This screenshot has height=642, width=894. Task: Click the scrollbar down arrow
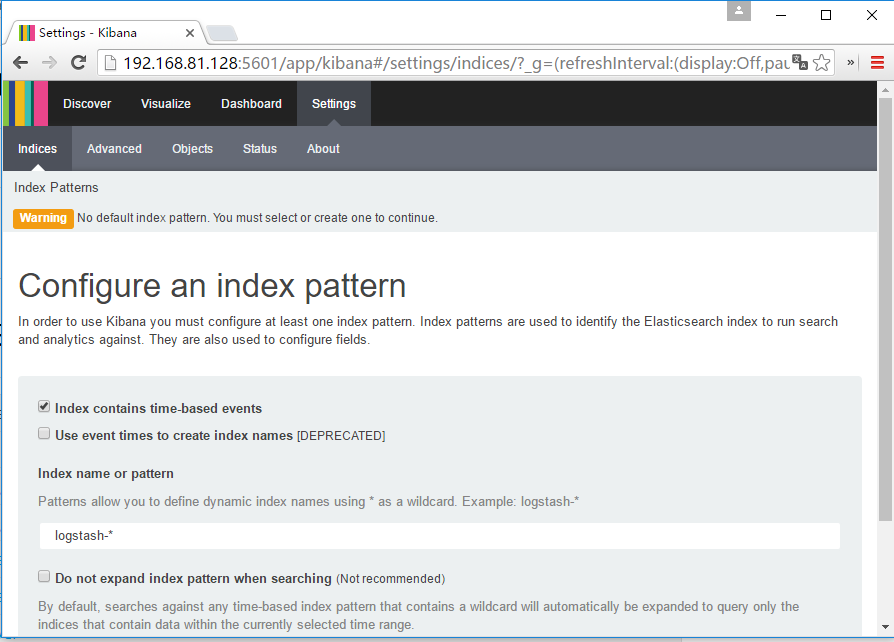pyautogui.click(x=885, y=627)
